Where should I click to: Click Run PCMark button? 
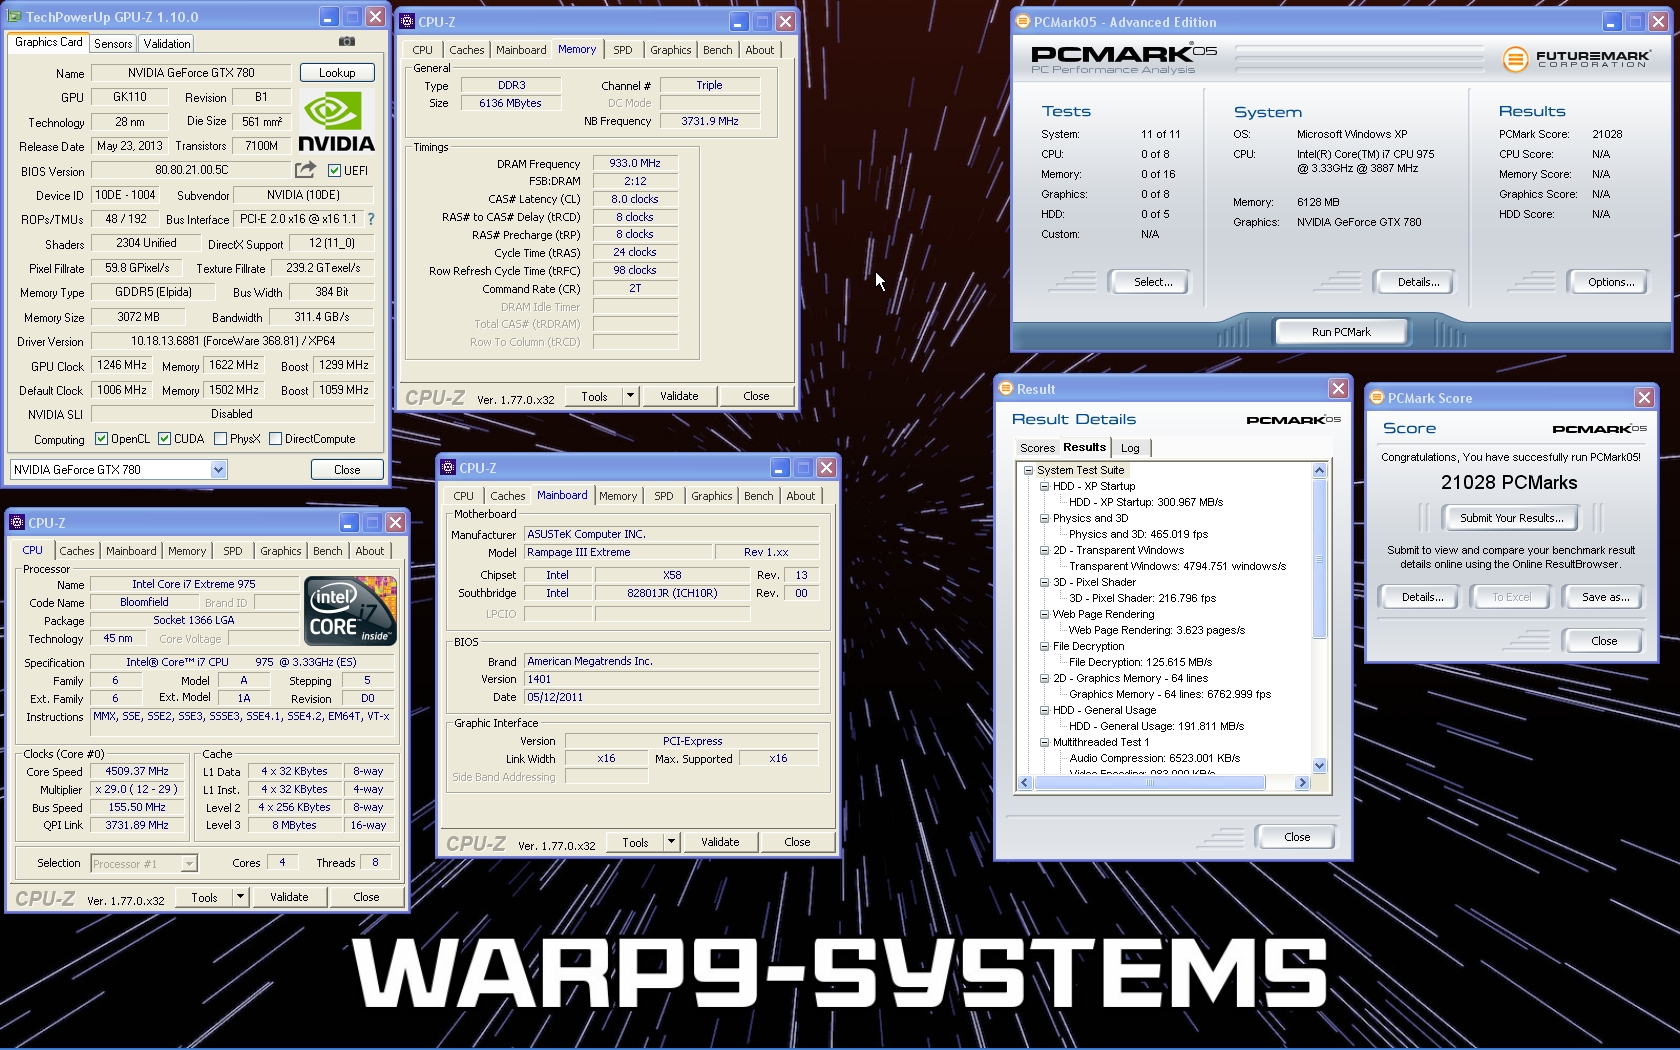1341,332
